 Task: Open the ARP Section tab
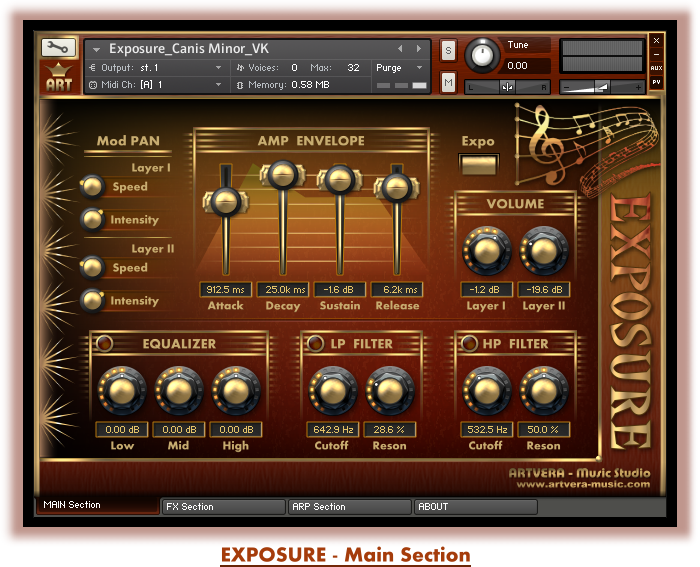[x=350, y=507]
